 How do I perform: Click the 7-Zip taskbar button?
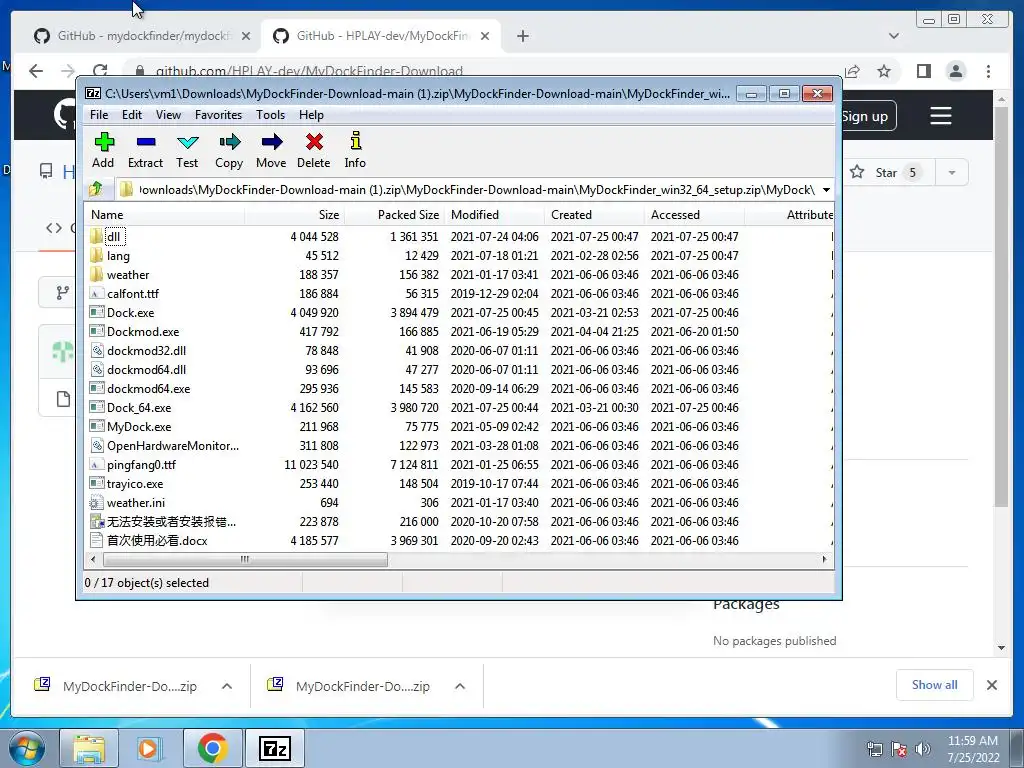click(274, 748)
